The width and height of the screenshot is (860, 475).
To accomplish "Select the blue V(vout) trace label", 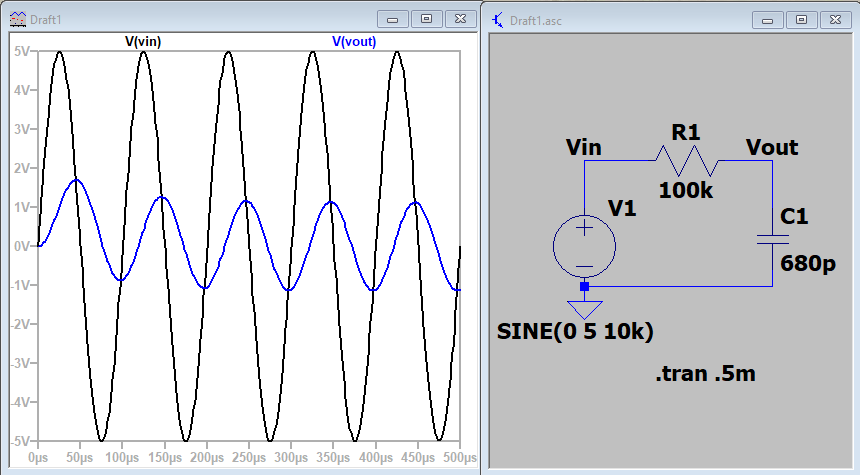I will tap(354, 41).
